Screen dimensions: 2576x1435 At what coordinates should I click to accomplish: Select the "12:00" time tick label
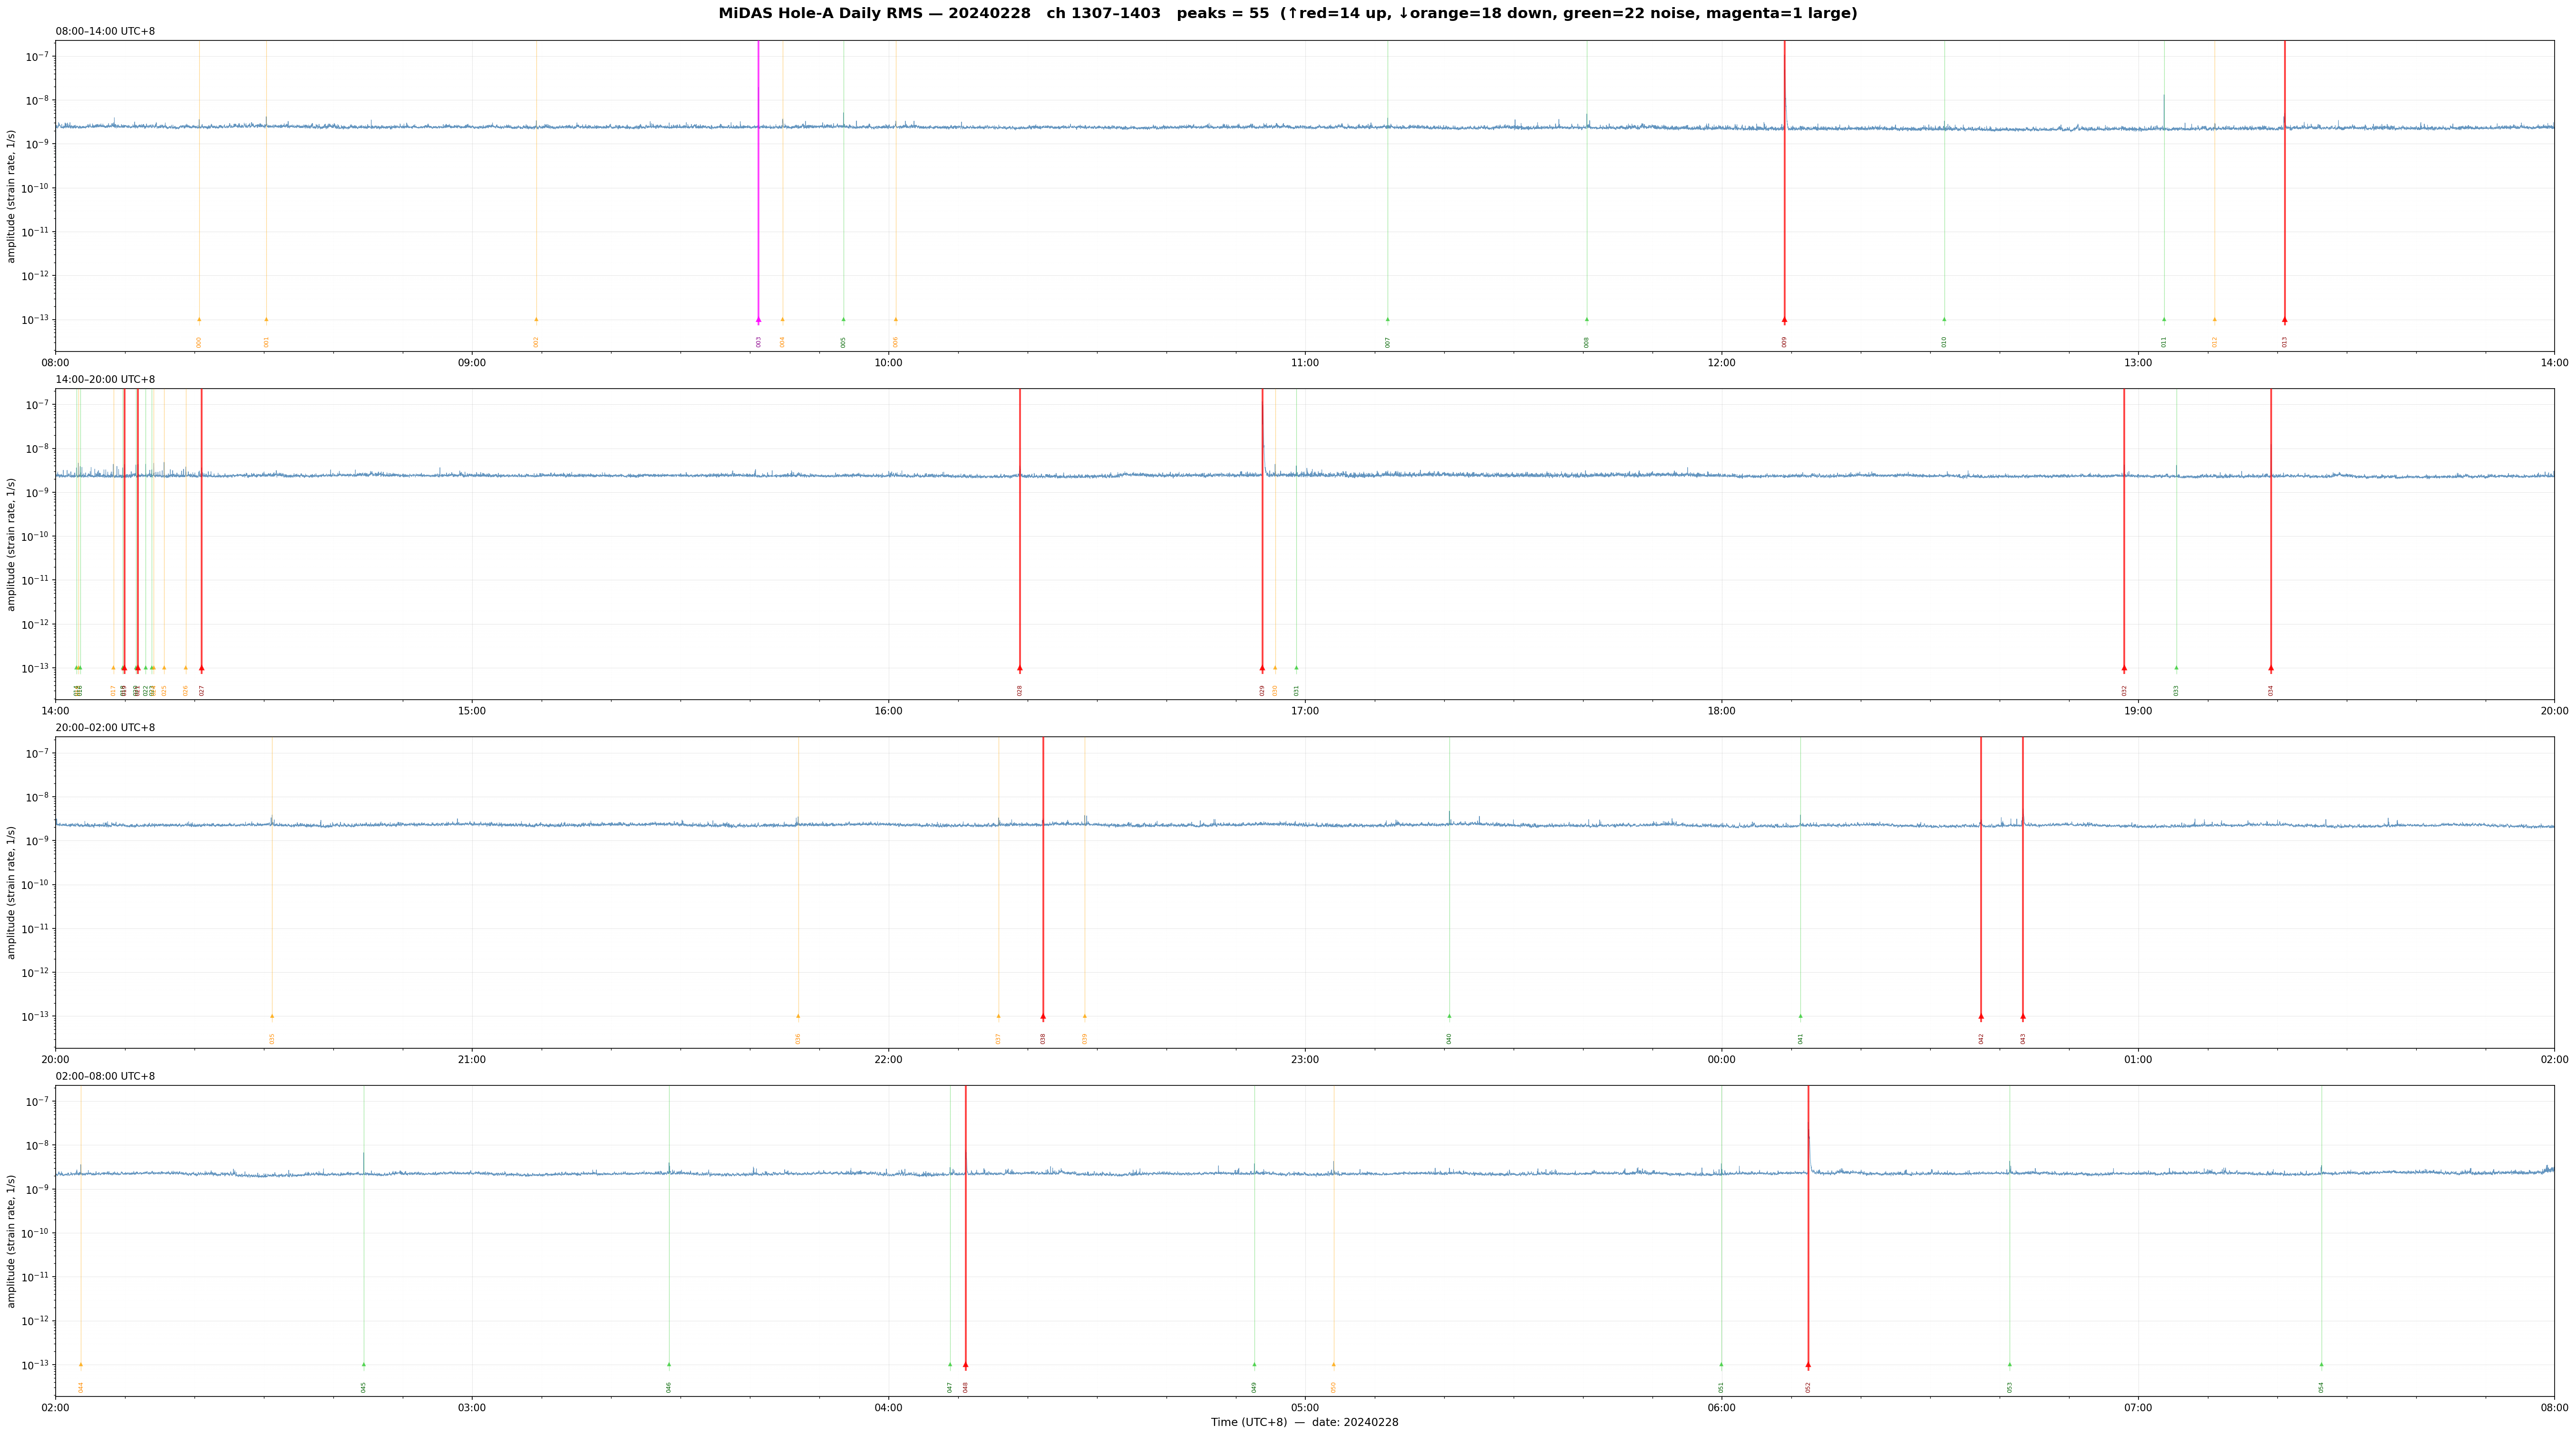point(1721,363)
